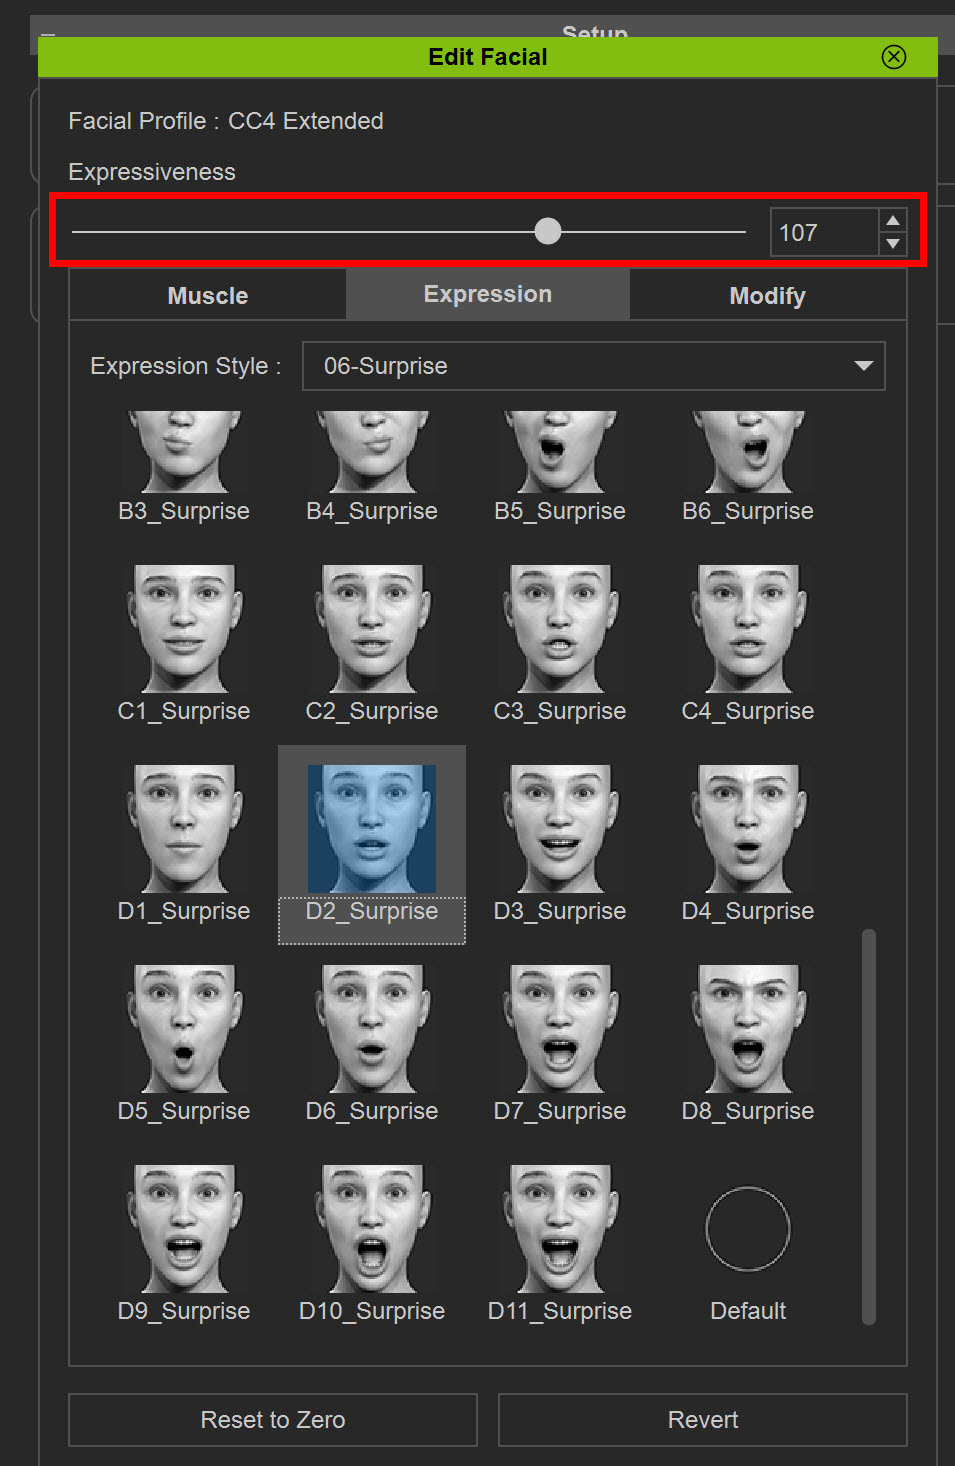Screen dimensions: 955x1466
Task: Click the expression list vertical scrollbar
Action: (x=869, y=1127)
